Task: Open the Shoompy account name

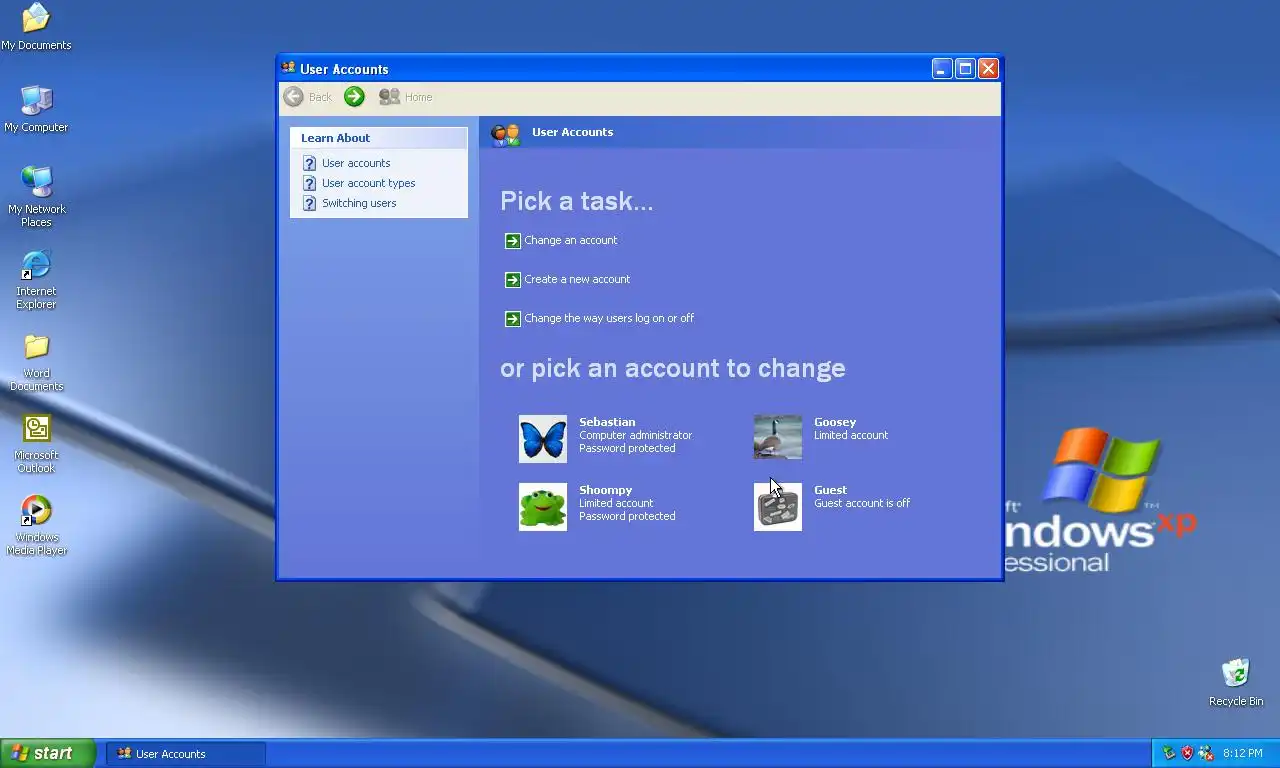Action: click(605, 490)
